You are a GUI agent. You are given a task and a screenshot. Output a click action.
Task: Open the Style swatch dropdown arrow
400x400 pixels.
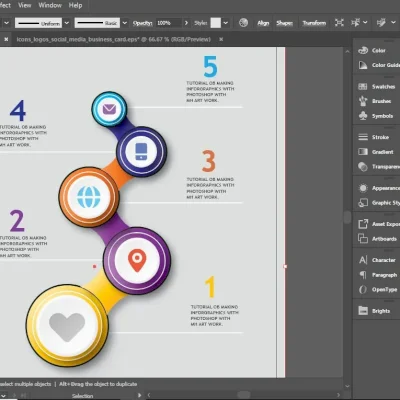click(x=226, y=23)
